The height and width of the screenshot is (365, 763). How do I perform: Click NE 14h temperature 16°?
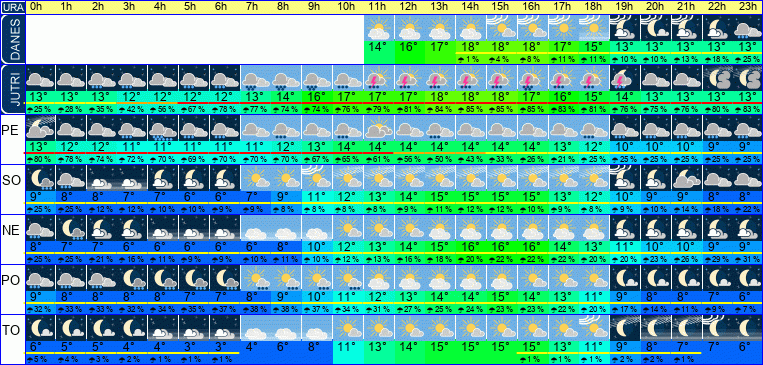[x=470, y=247]
